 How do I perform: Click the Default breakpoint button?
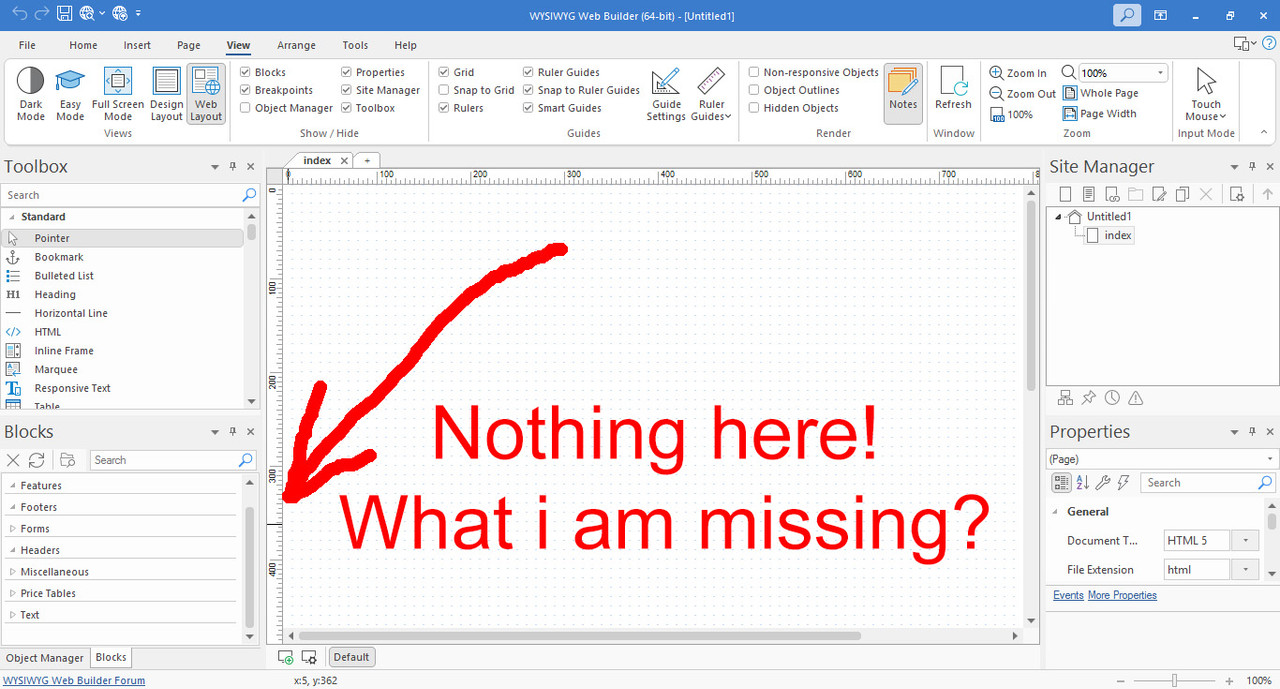pyautogui.click(x=351, y=657)
